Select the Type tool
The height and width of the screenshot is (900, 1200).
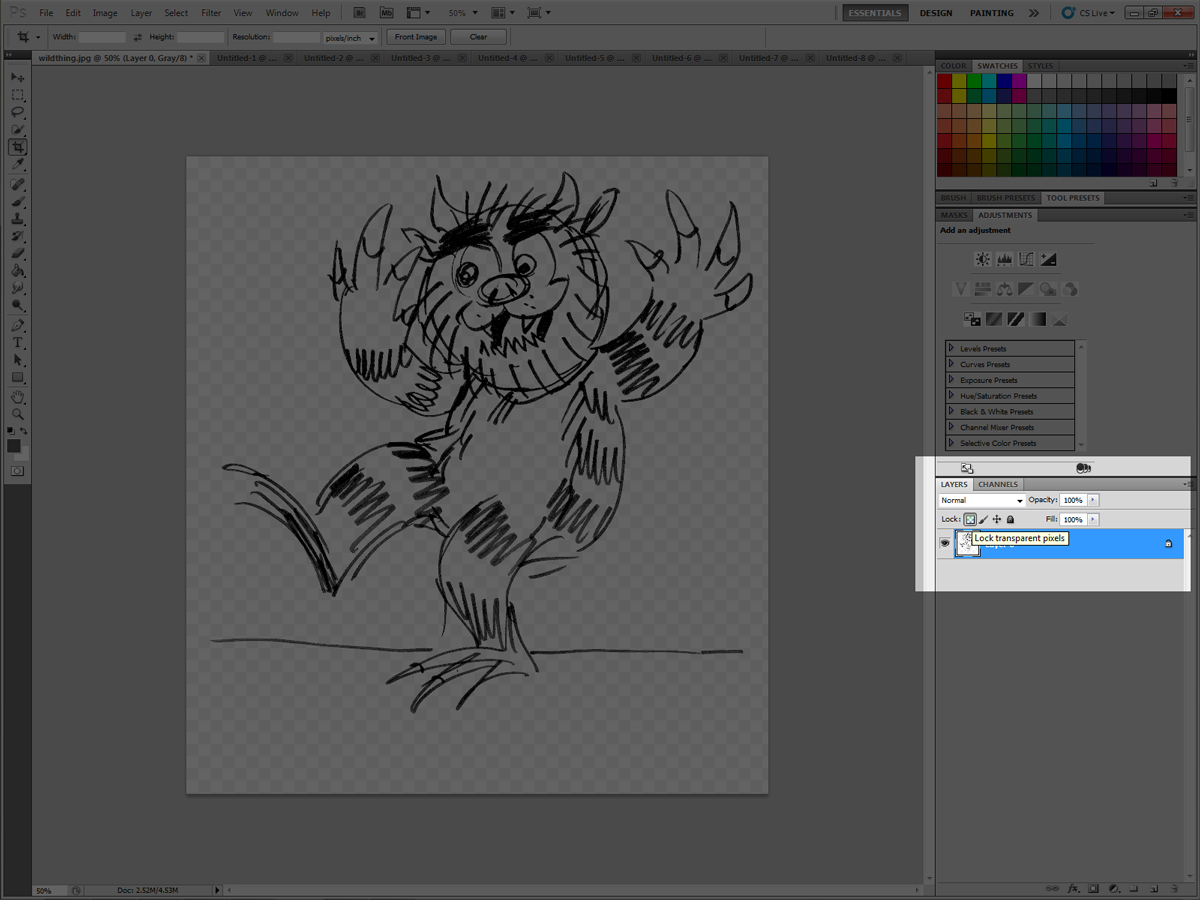click(x=18, y=342)
